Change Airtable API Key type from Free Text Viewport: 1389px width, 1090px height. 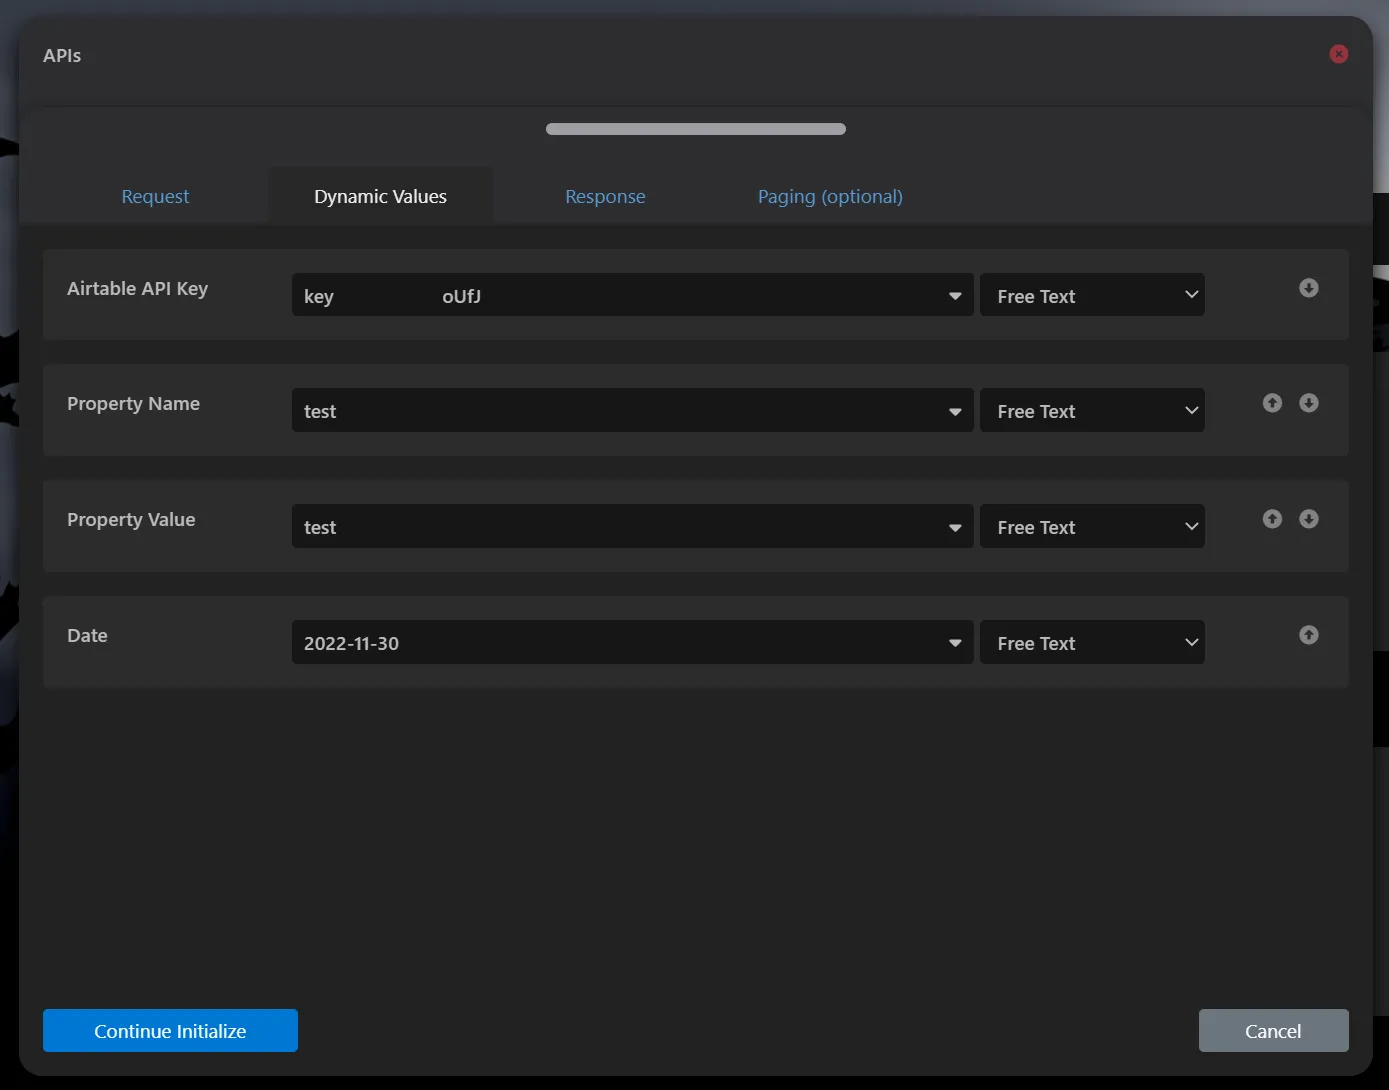tap(1092, 295)
